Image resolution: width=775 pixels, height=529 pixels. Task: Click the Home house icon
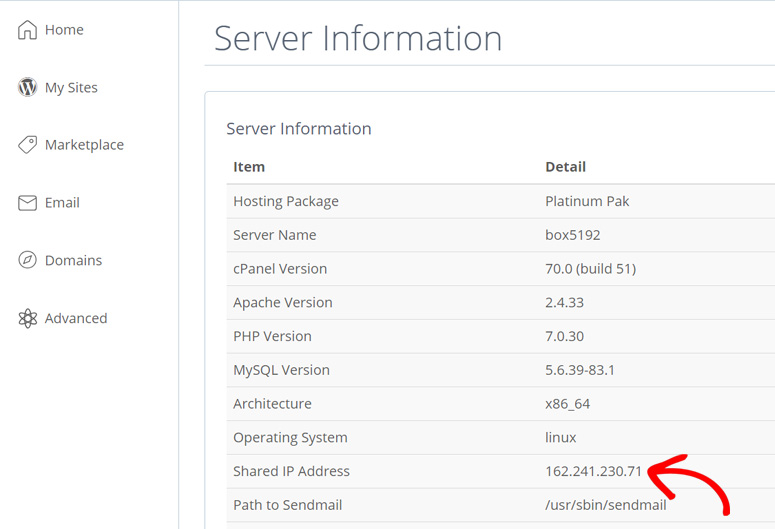click(x=27, y=30)
